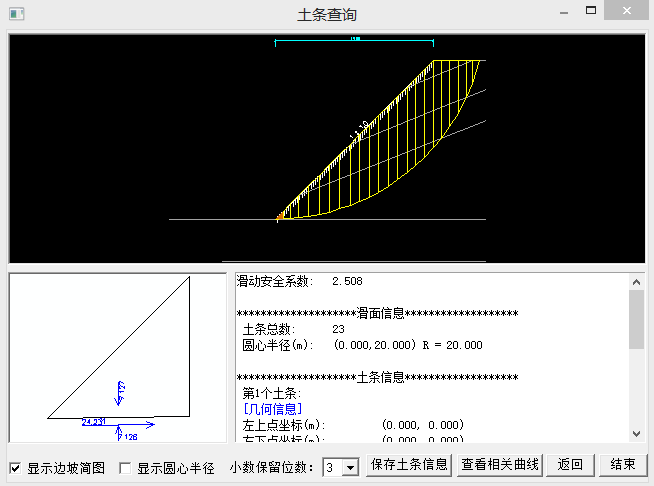Enable the 显示圆心半径 checkbox
This screenshot has height=486, width=654.
[125, 468]
